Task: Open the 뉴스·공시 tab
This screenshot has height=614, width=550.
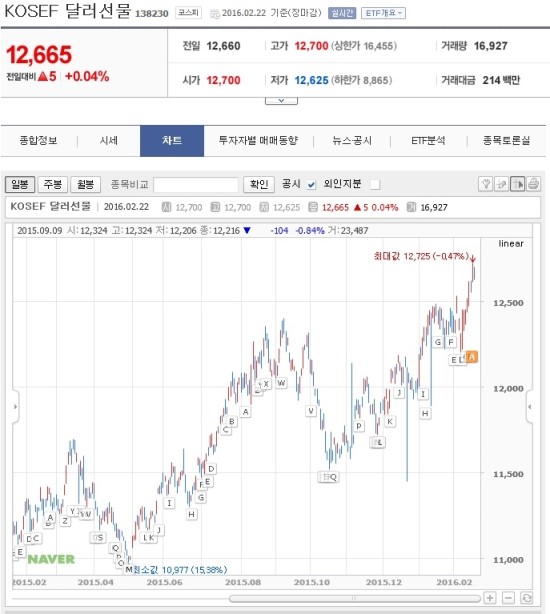Action: [x=352, y=141]
